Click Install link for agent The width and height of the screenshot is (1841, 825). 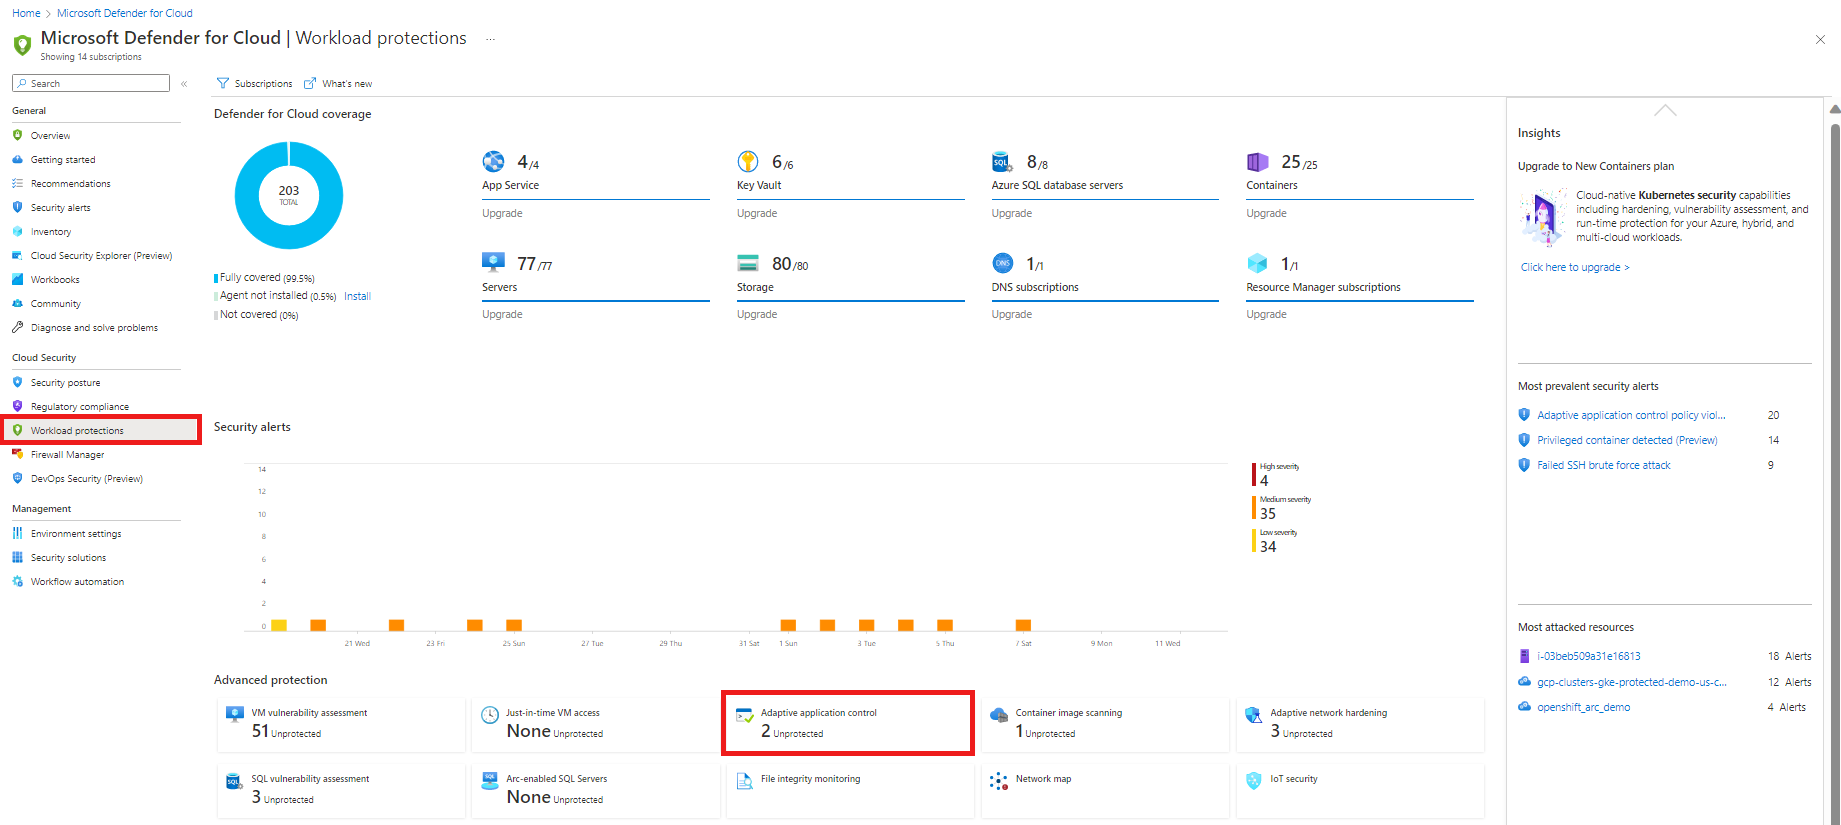[357, 297]
